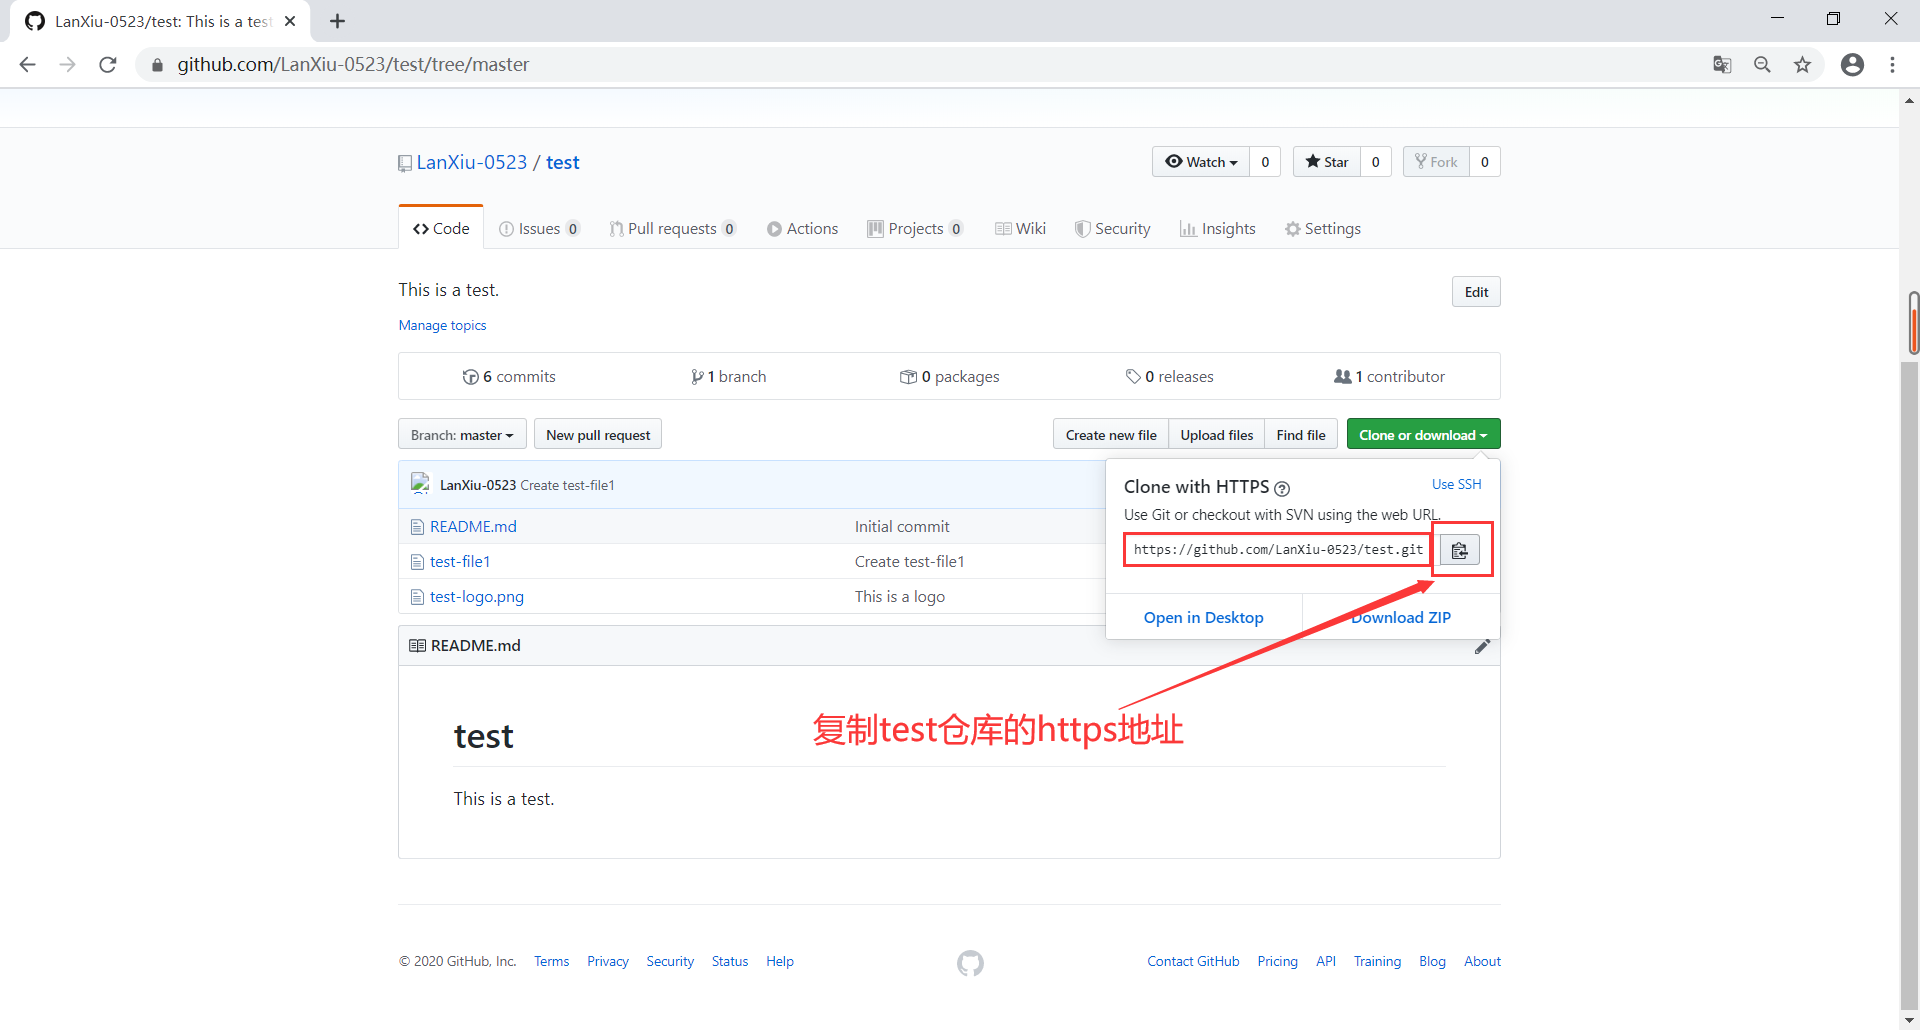Expand the Branch: master selector
Screen dimensions: 1920x1030
coord(461,434)
